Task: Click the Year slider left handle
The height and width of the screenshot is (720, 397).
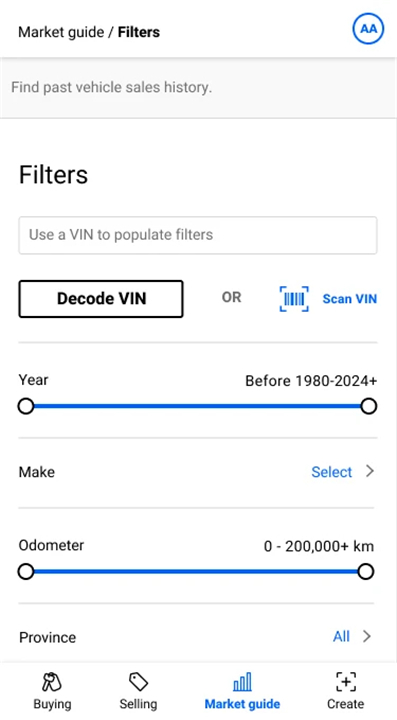Action: (26, 406)
